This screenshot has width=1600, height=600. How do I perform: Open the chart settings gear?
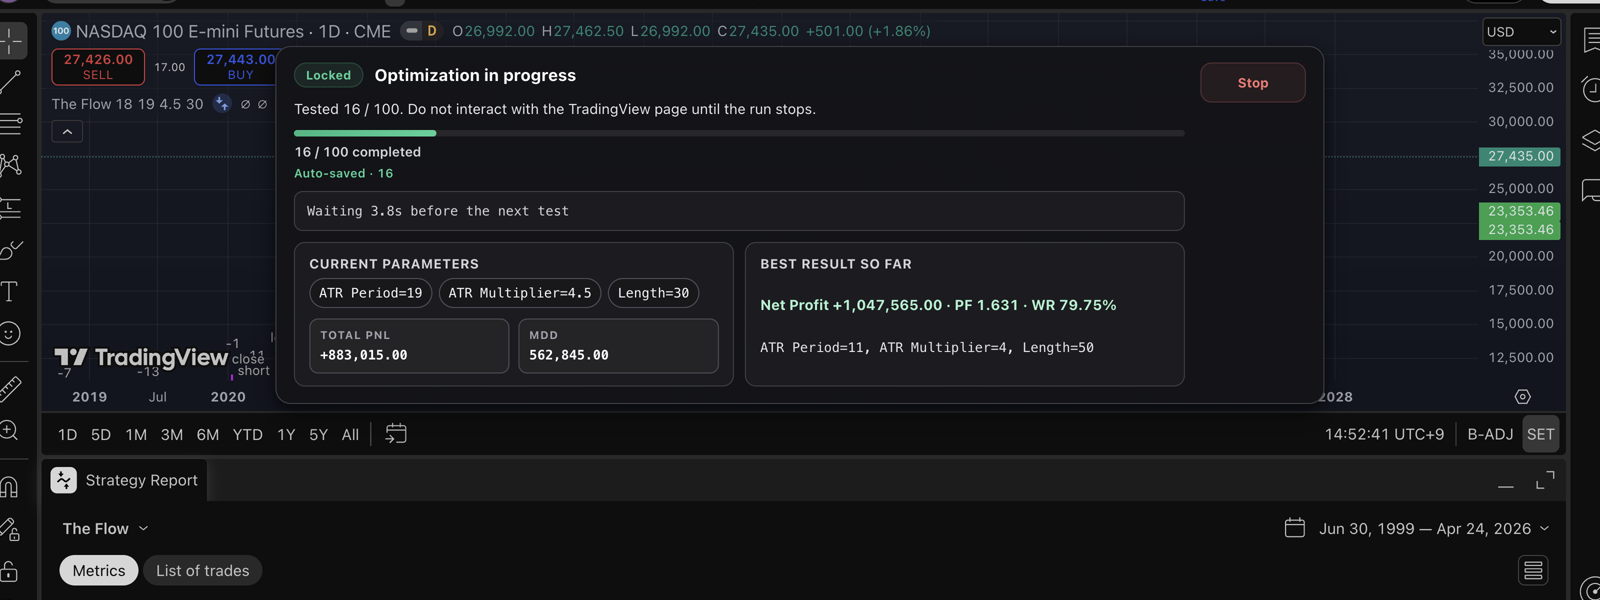(1522, 397)
